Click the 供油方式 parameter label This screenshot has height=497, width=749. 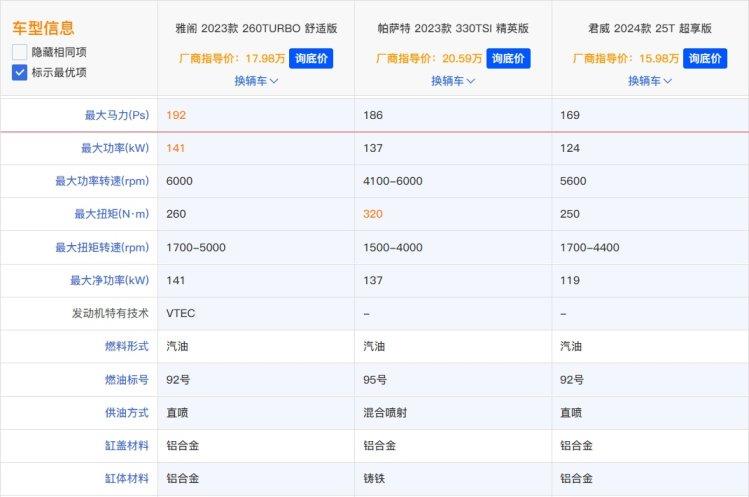(x=127, y=413)
